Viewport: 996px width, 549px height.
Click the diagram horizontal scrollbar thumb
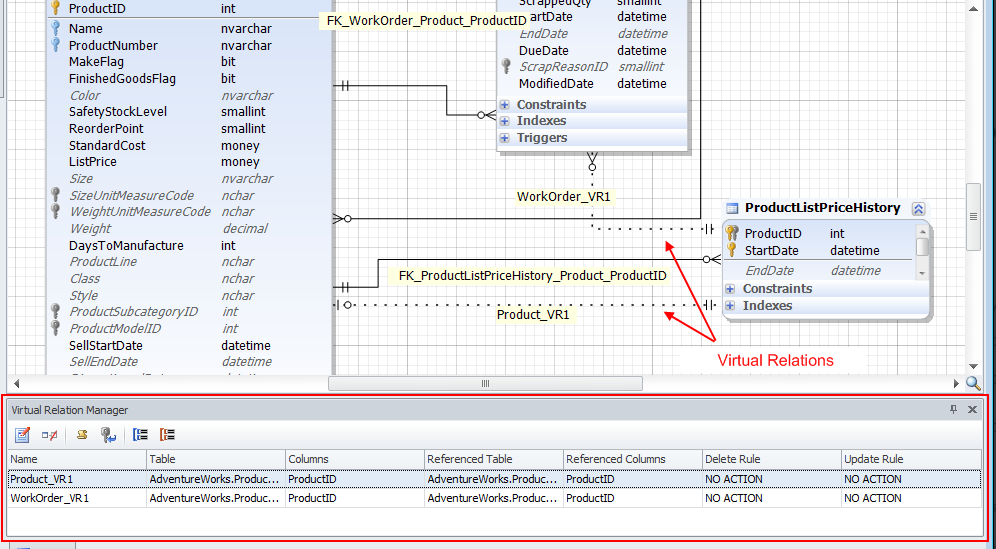485,383
